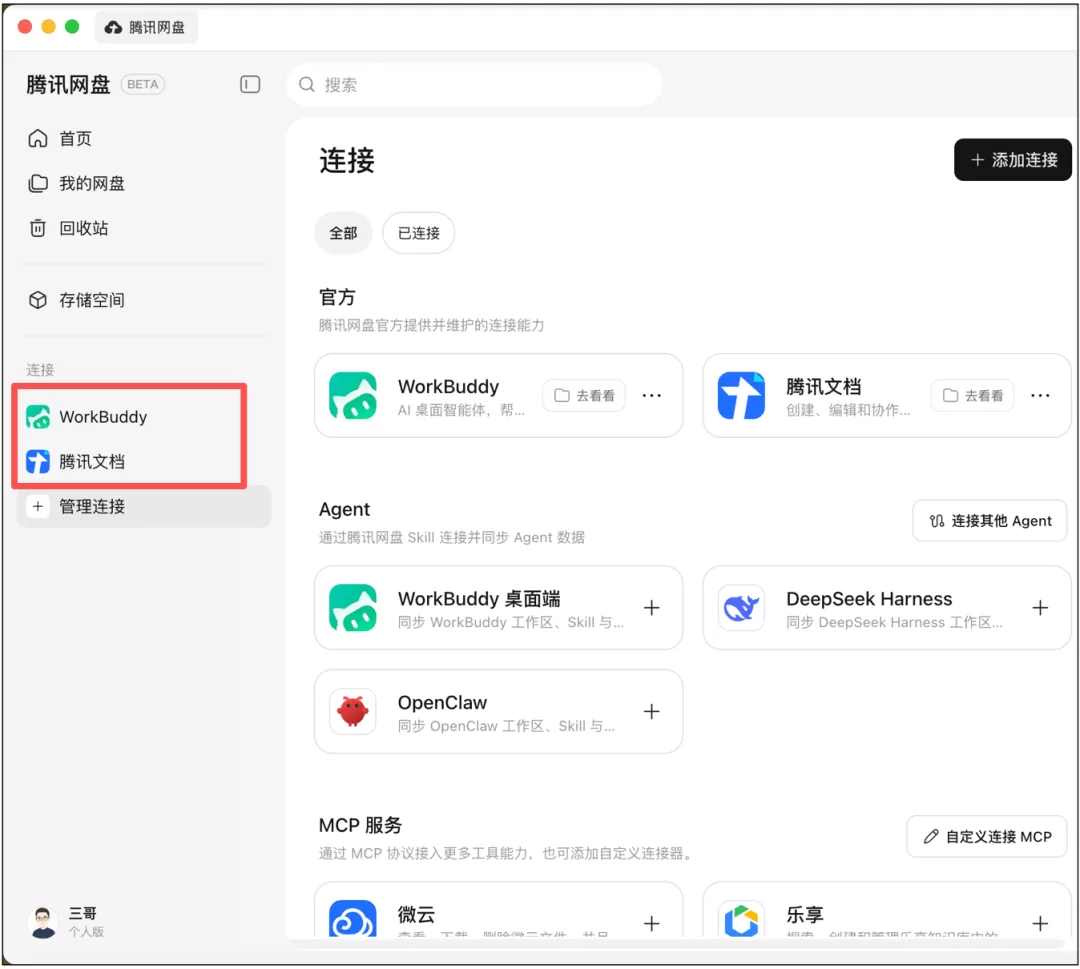Click the DeepSeek Harness whale icon
Viewport: 1080px width, 969px height.
click(741, 607)
